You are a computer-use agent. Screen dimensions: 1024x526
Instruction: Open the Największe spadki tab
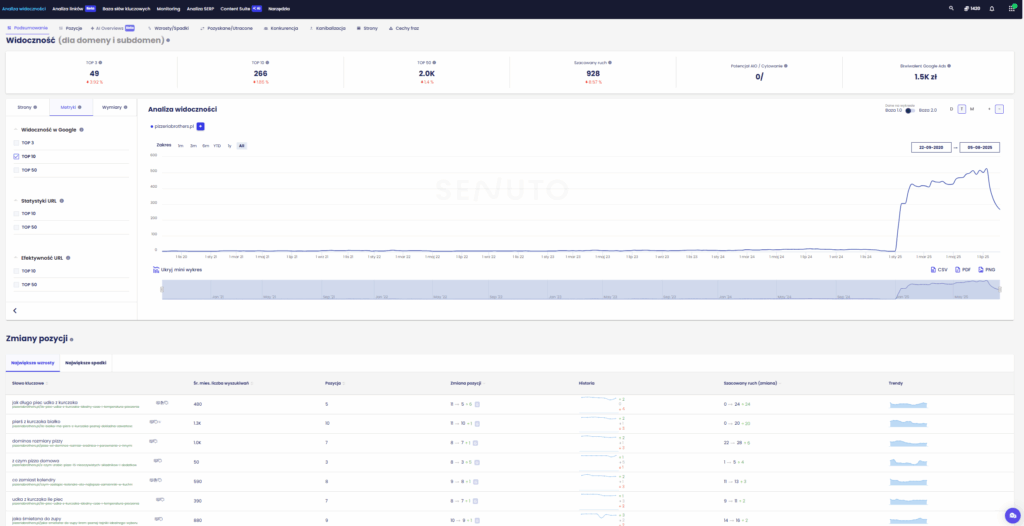(x=85, y=362)
